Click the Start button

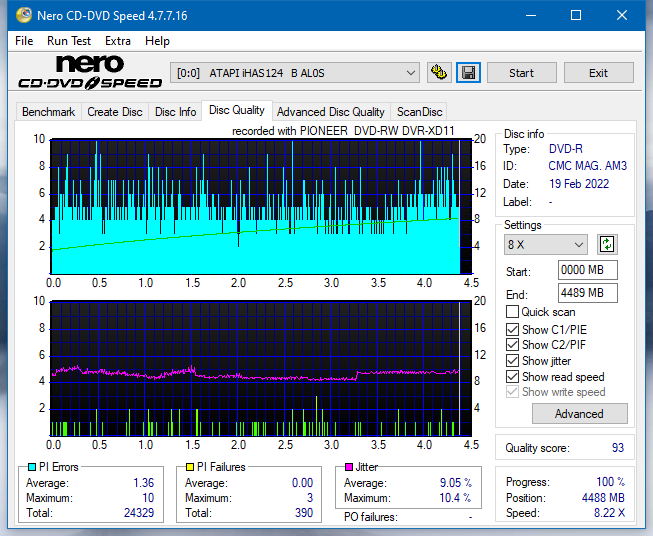pos(521,73)
